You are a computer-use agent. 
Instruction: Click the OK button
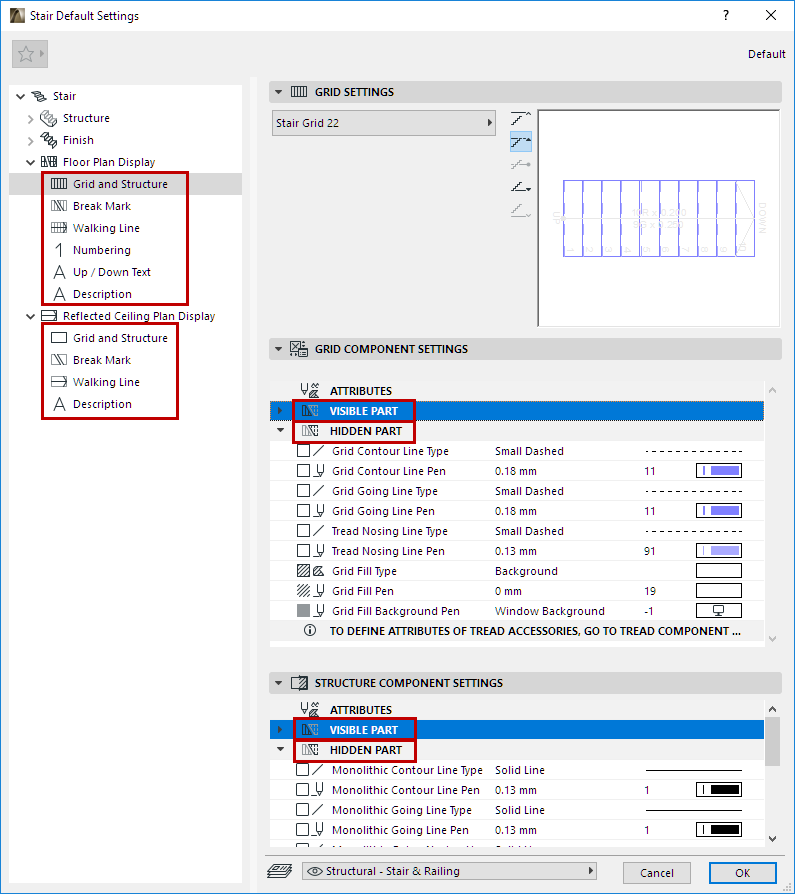tap(743, 872)
